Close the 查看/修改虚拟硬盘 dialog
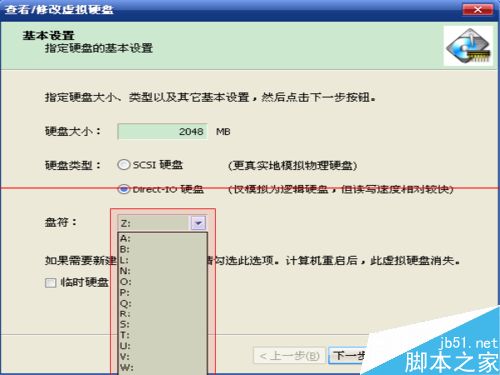 point(478,9)
